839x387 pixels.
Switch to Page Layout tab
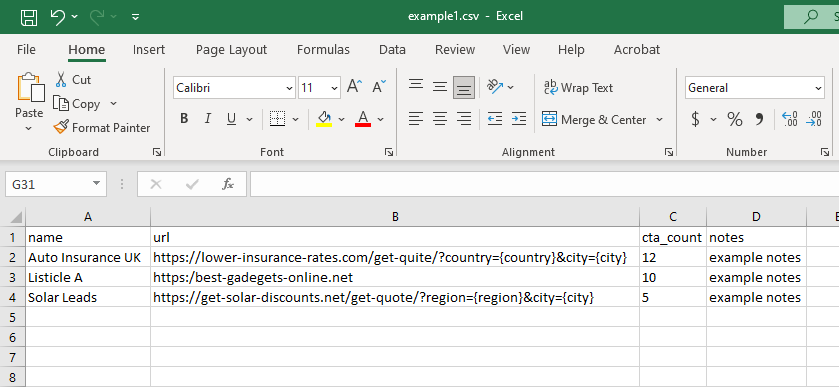coord(231,50)
